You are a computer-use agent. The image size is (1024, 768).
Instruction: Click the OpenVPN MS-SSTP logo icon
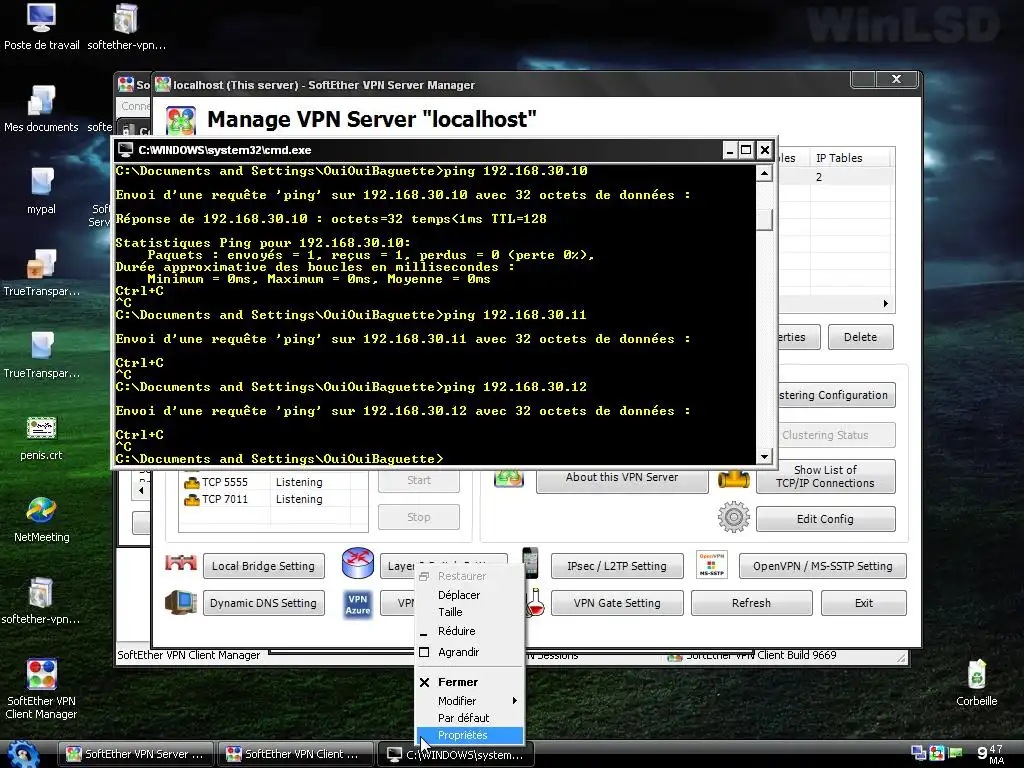tap(711, 565)
